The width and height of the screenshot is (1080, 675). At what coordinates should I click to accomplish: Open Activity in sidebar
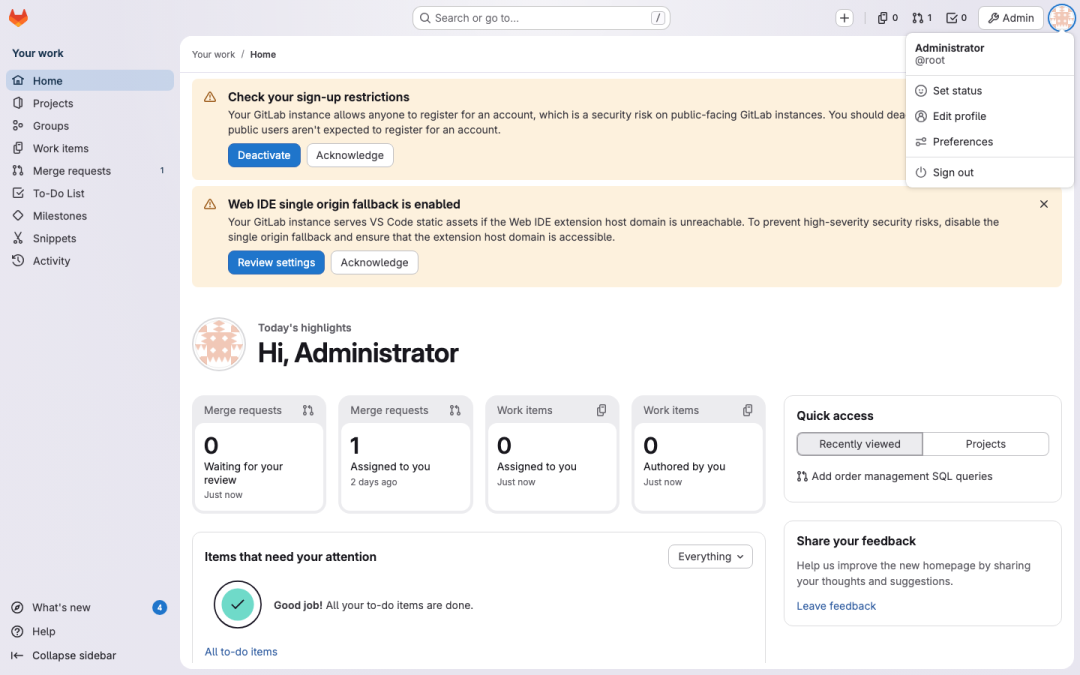click(x=90, y=261)
